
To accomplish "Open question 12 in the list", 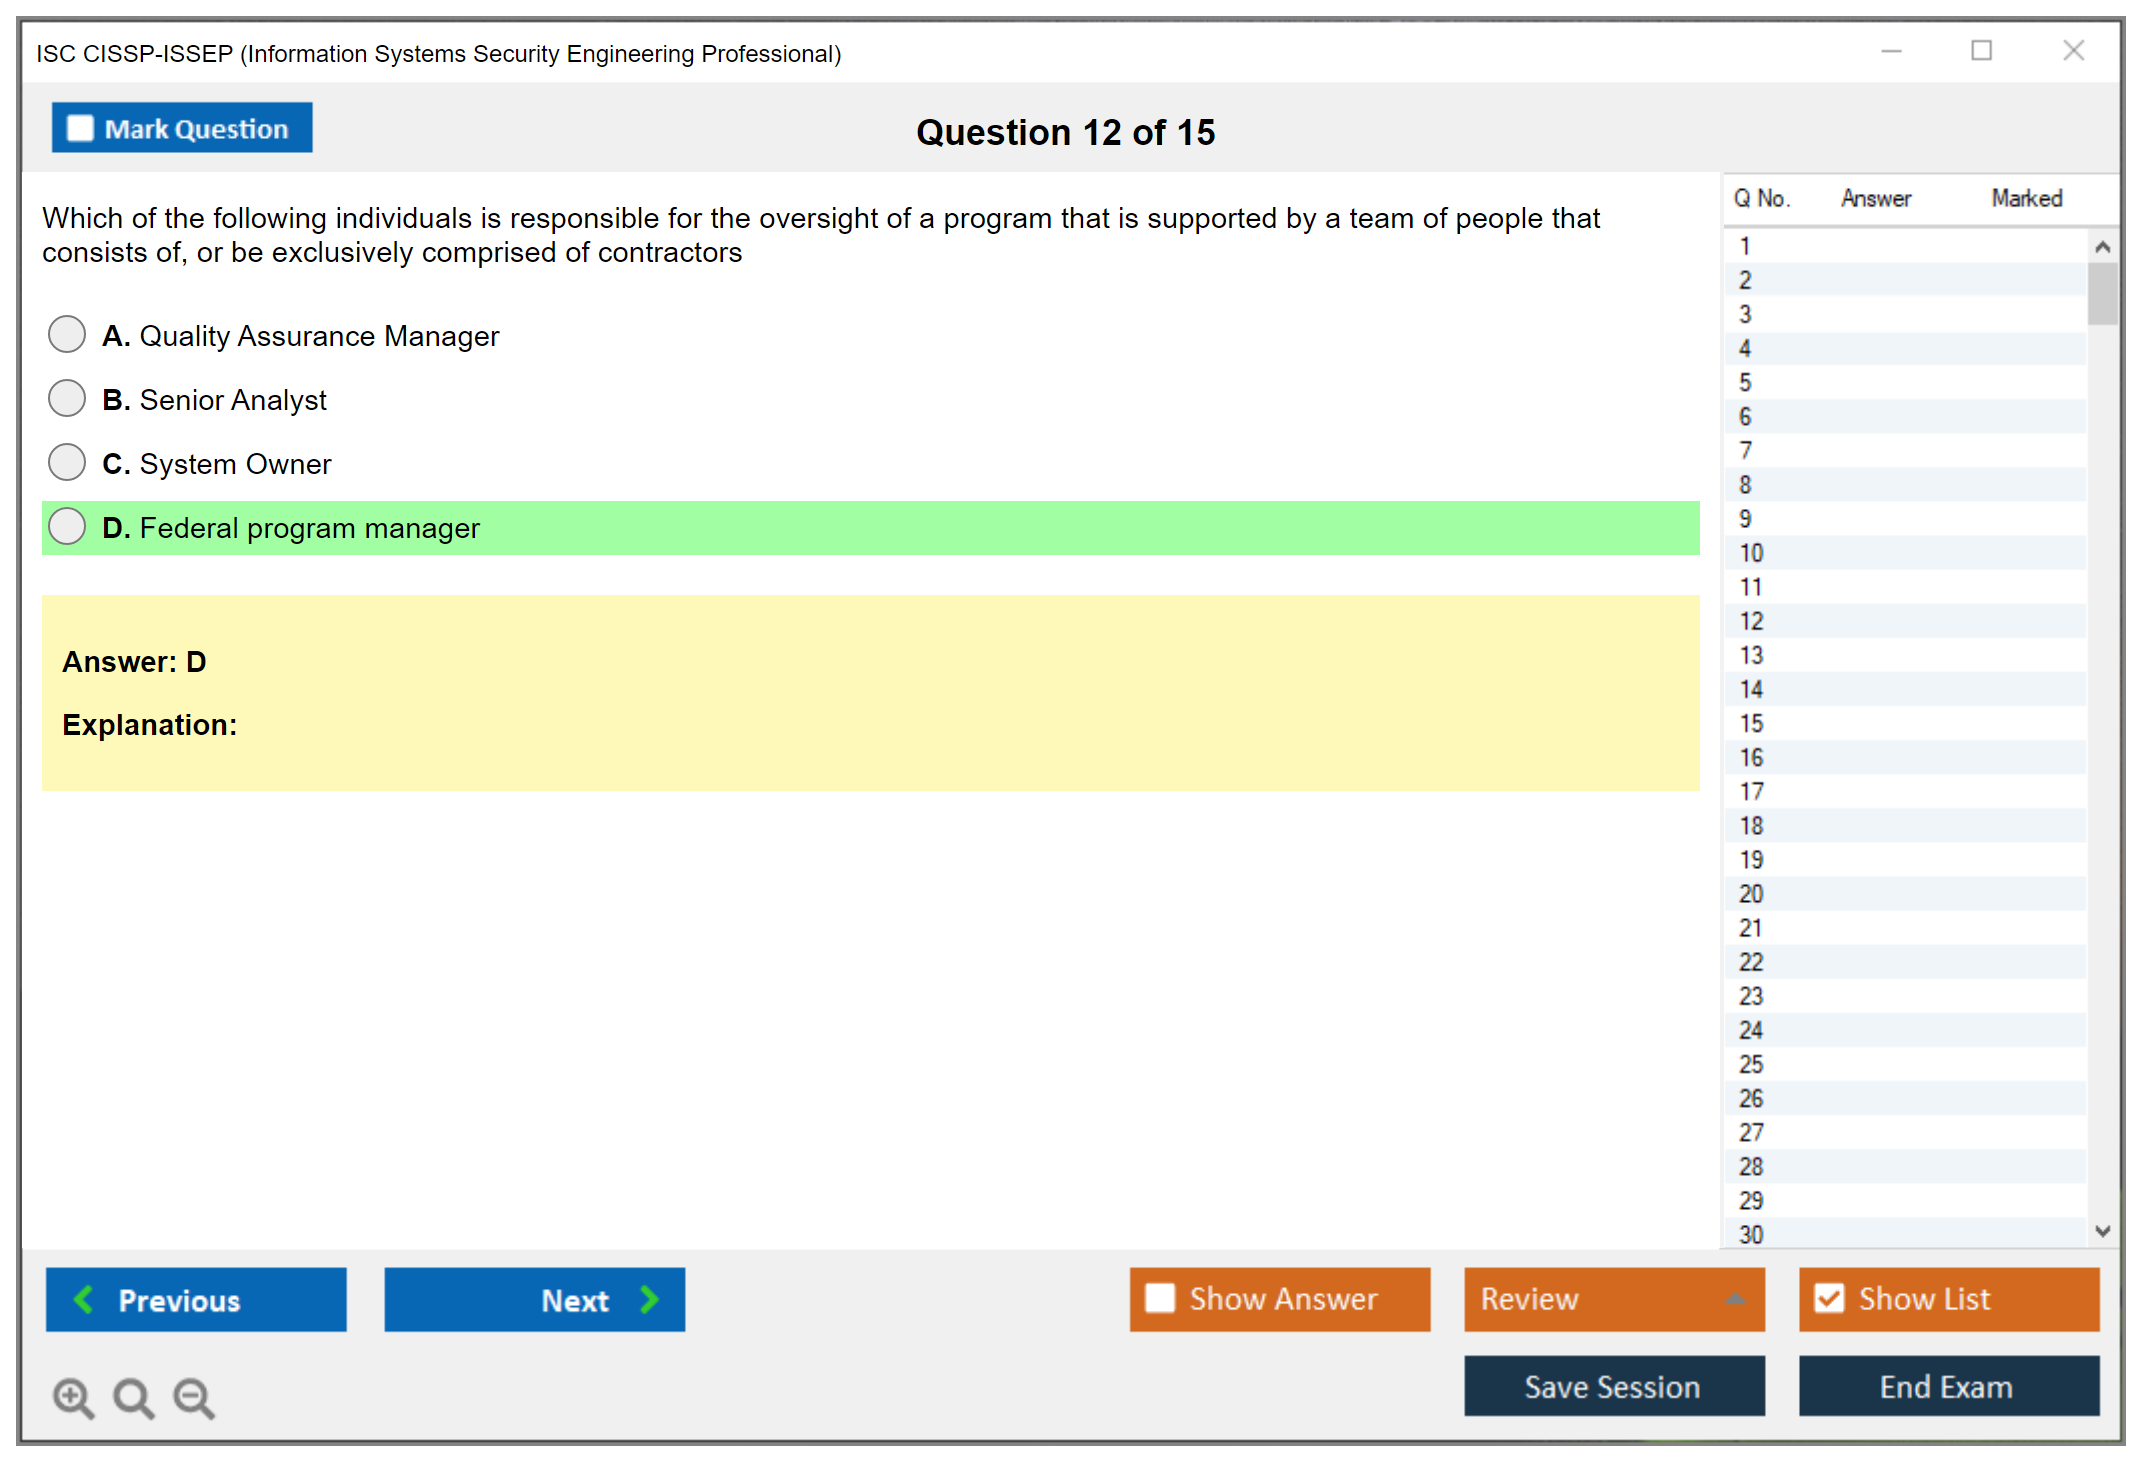I will click(1751, 621).
